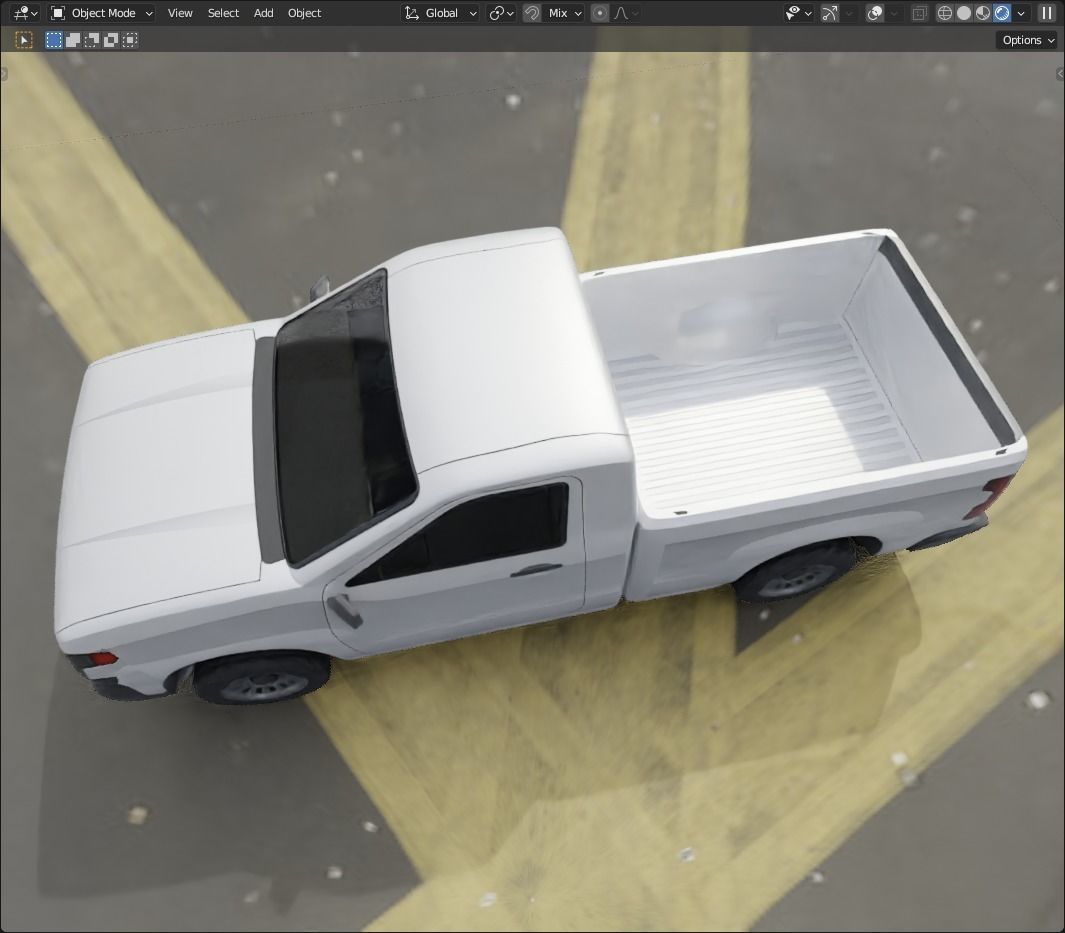Viewport: 1065px width, 933px height.
Task: Expand the gizmo options arrow
Action: [849, 13]
